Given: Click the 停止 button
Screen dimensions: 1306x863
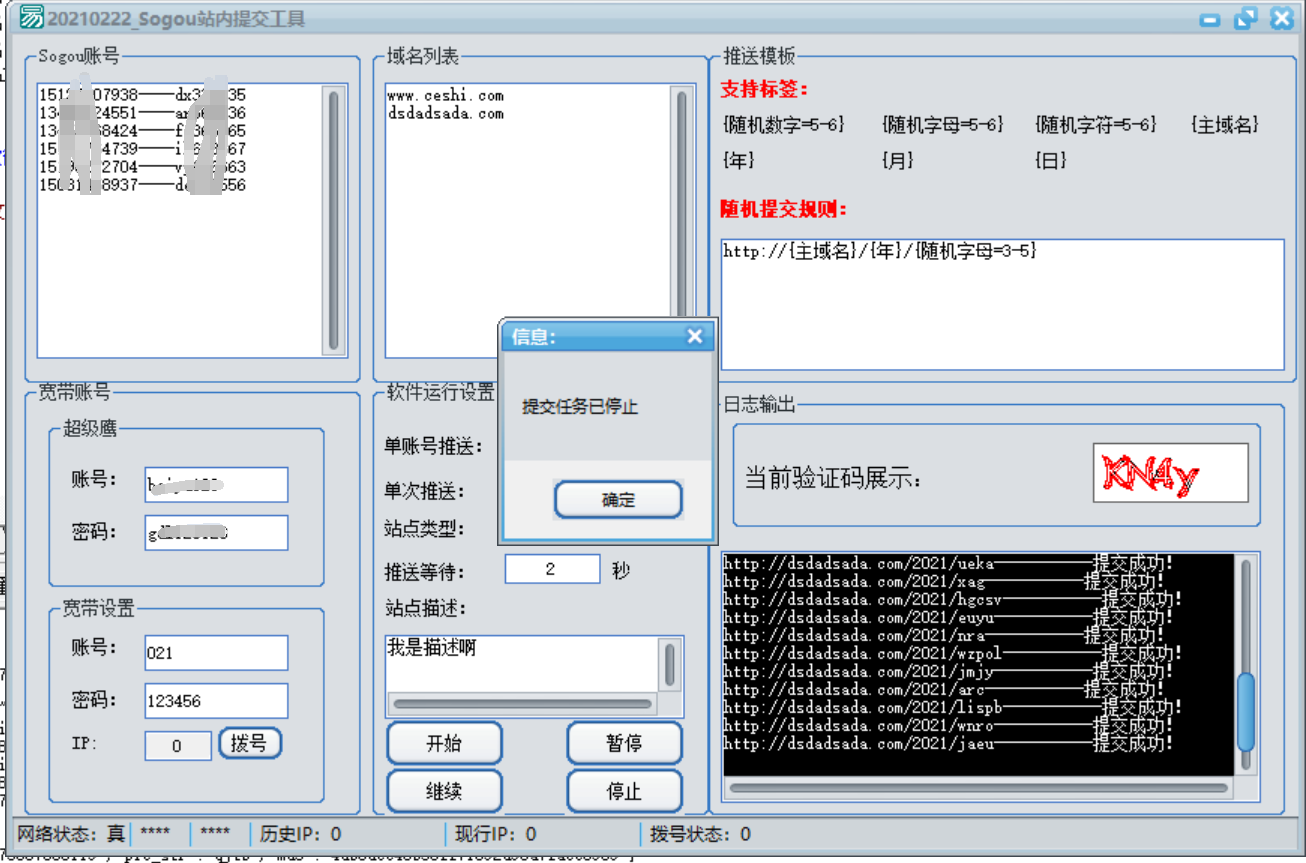Looking at the screenshot, I should (624, 791).
